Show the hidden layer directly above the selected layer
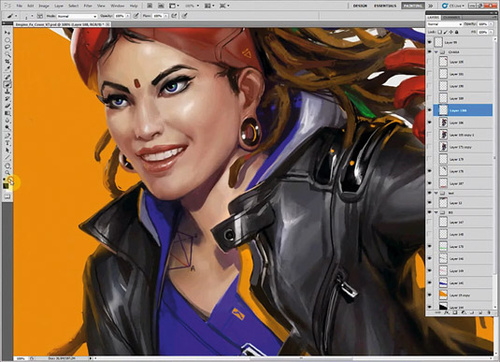This screenshot has height=362, width=500. point(430,98)
